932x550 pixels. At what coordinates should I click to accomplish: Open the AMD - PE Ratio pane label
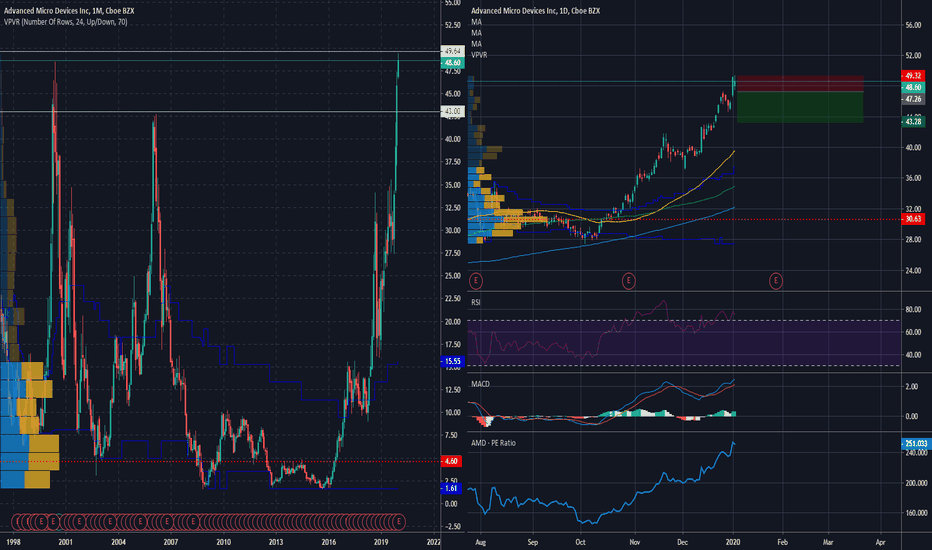tap(493, 443)
